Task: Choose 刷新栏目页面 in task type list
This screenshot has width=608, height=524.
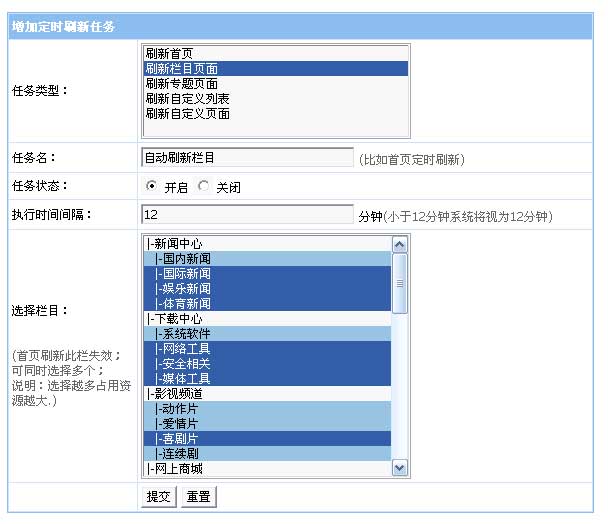Action: [181, 69]
